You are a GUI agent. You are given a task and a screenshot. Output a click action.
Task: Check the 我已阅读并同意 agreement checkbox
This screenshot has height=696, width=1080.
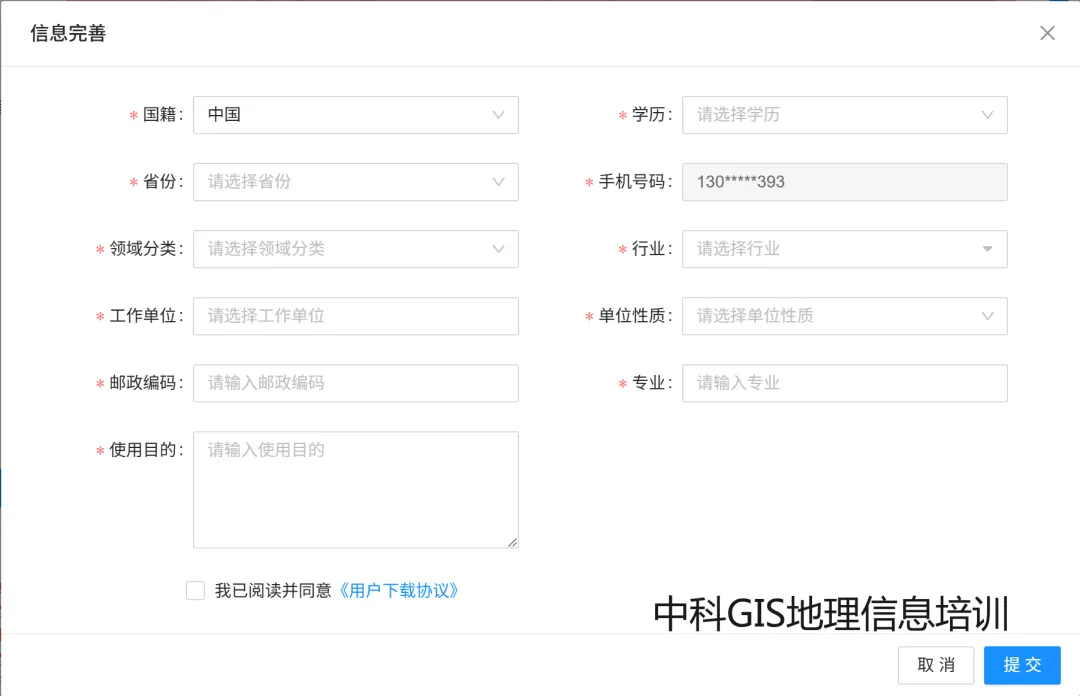point(195,591)
